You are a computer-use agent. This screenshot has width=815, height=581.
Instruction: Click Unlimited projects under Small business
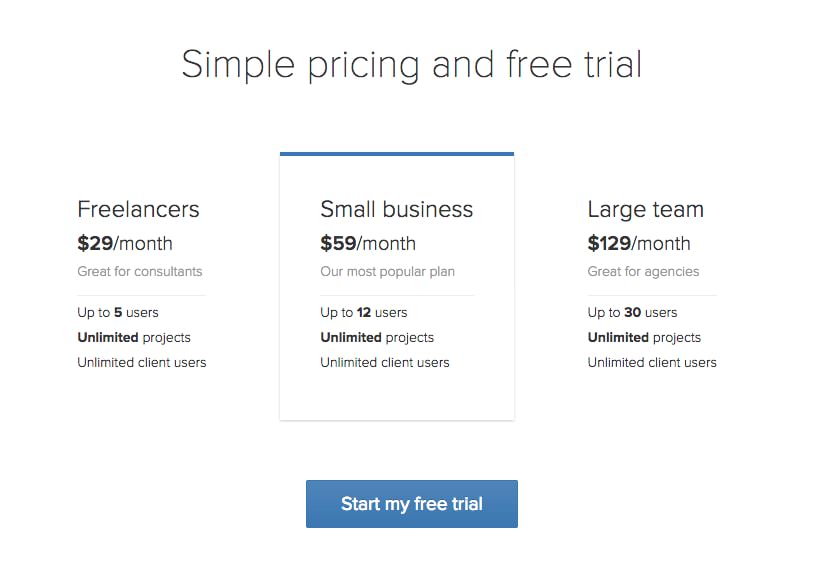(377, 337)
